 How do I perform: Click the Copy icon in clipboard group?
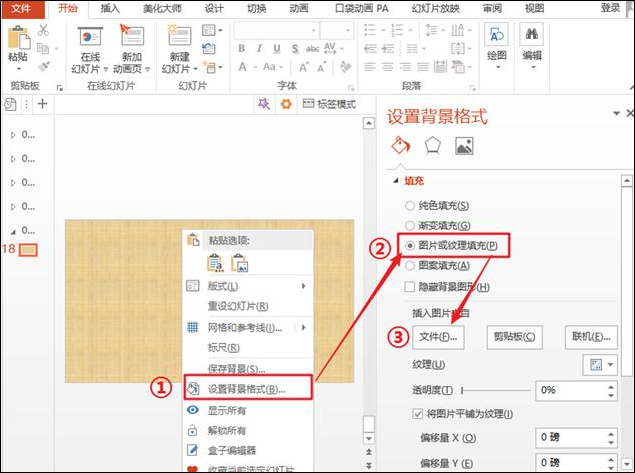click(43, 49)
